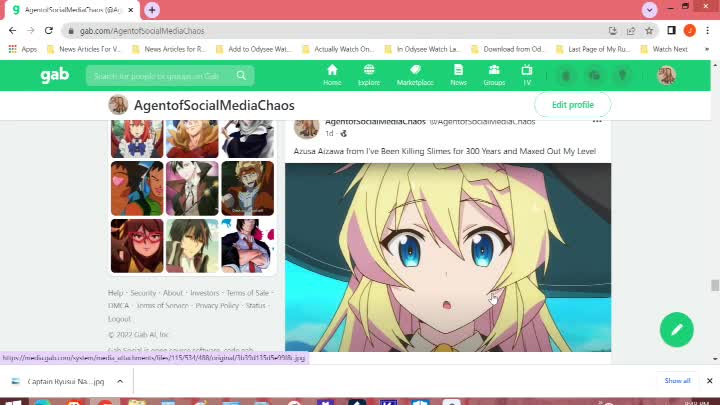The image size is (720, 405).
Task: Open the News section
Action: coord(458,75)
